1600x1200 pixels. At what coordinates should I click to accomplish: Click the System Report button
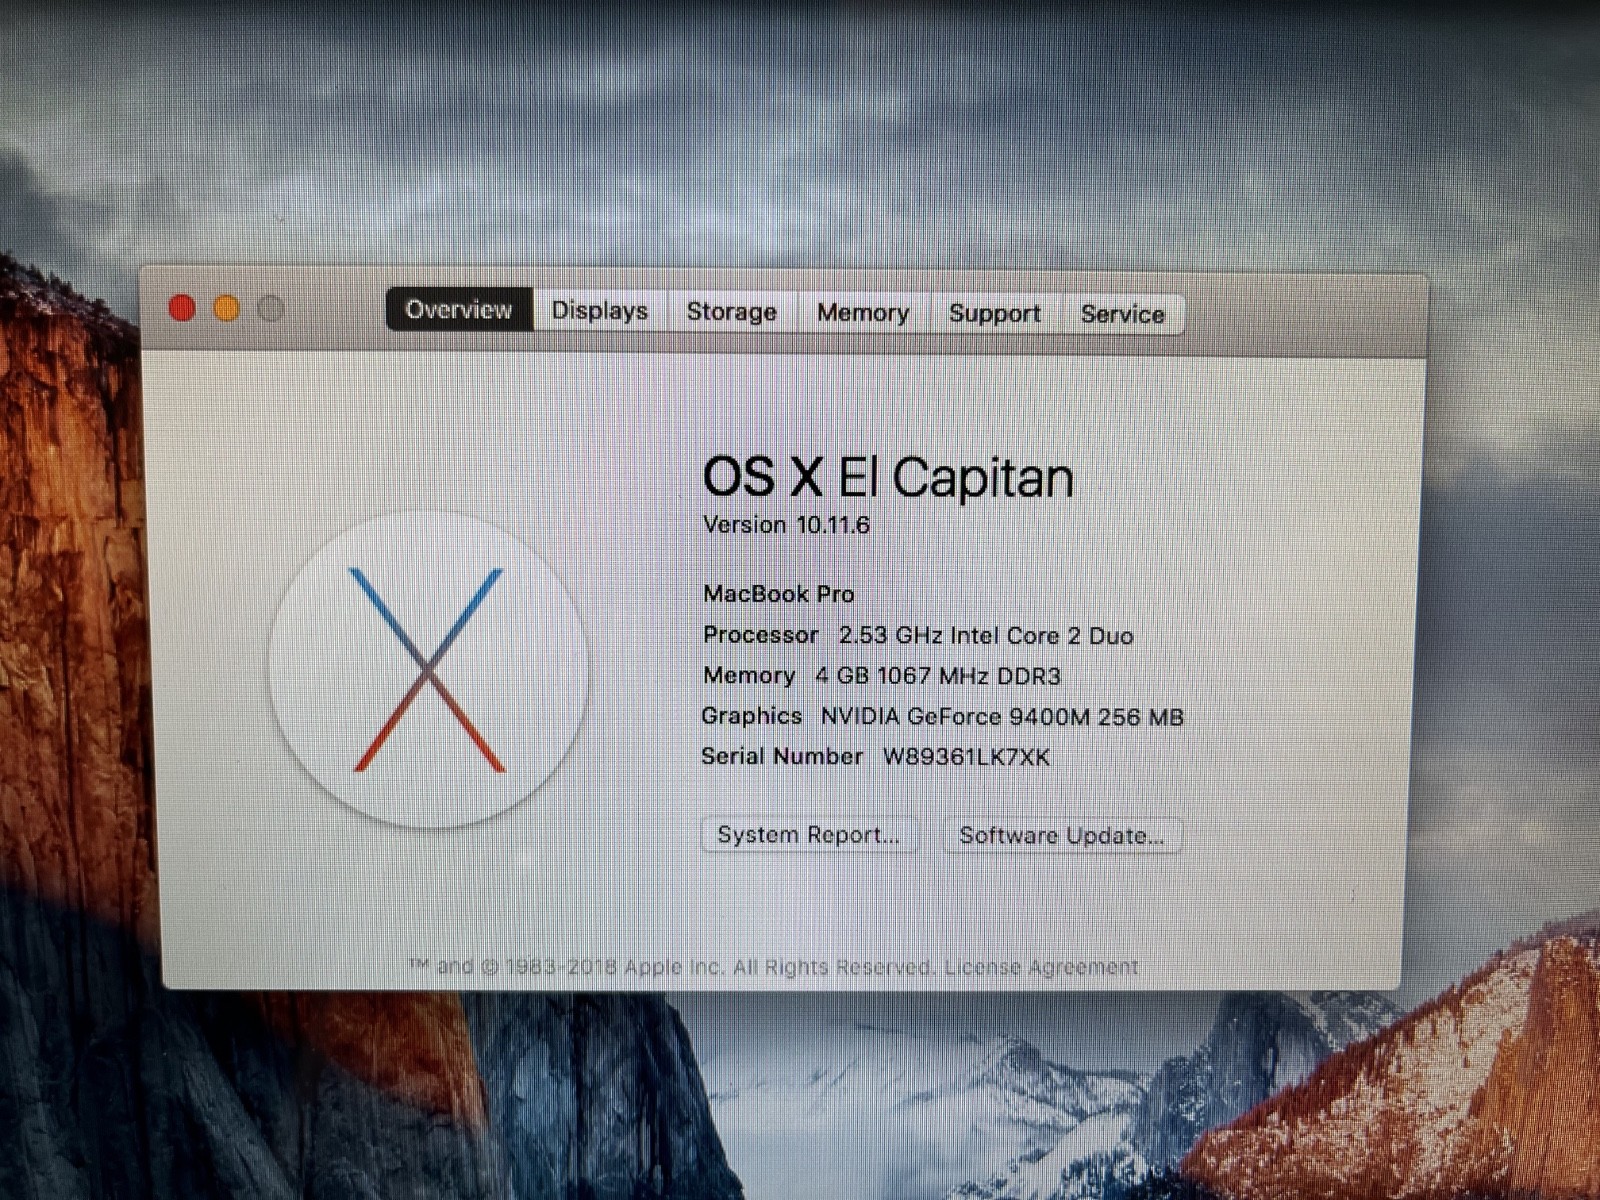pyautogui.click(x=808, y=835)
